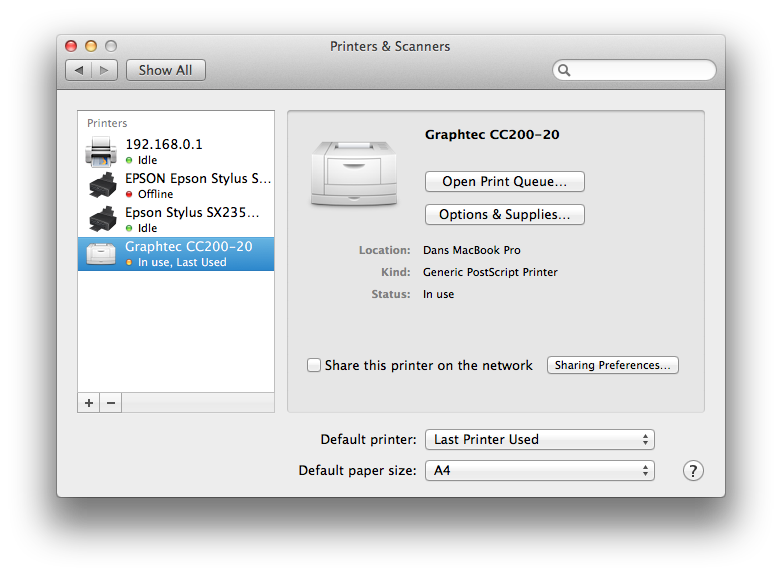The image size is (782, 576).
Task: Click 'In use, Last Used' status text
Action: pyautogui.click(x=182, y=262)
